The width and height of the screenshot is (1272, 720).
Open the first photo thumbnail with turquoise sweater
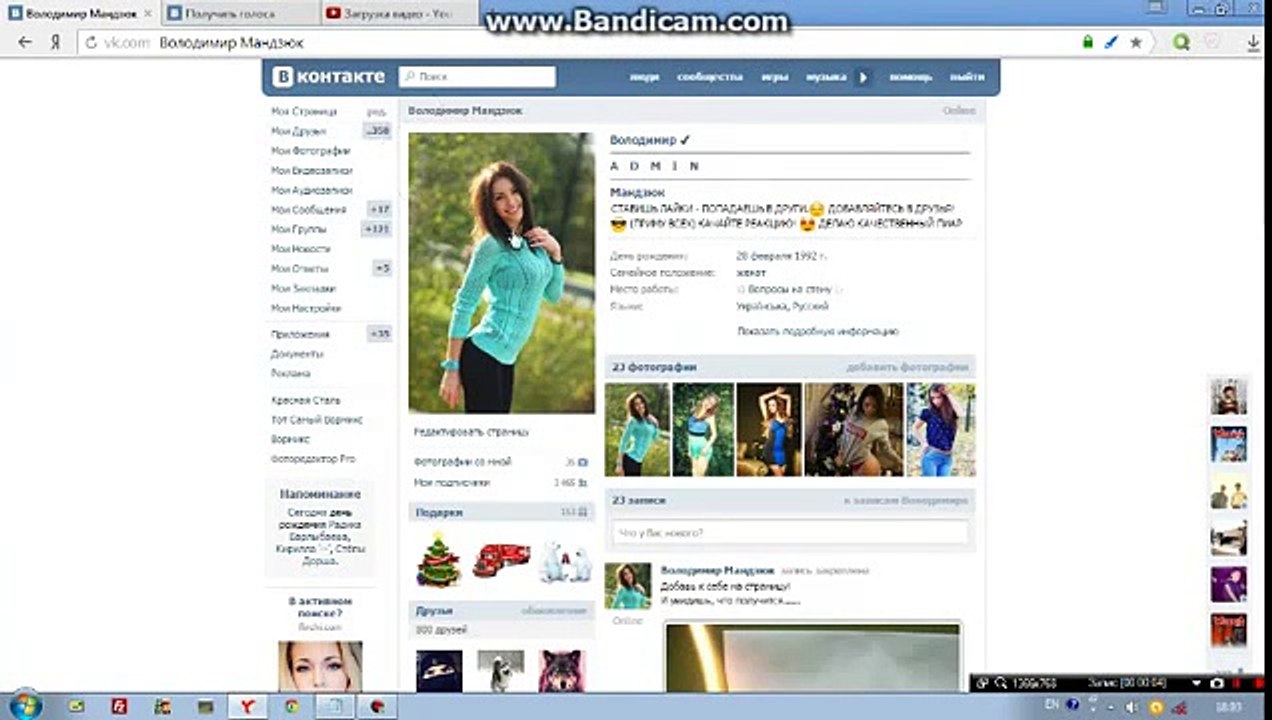pos(637,429)
